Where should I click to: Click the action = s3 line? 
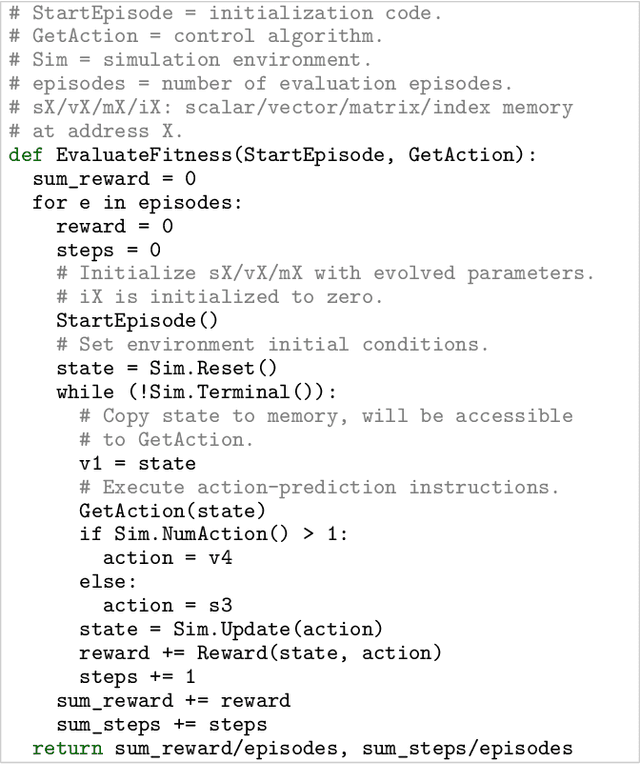167,605
